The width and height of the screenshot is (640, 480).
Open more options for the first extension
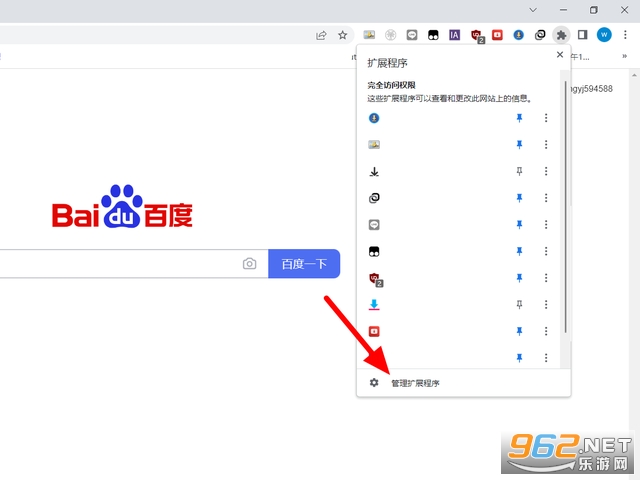(x=546, y=118)
